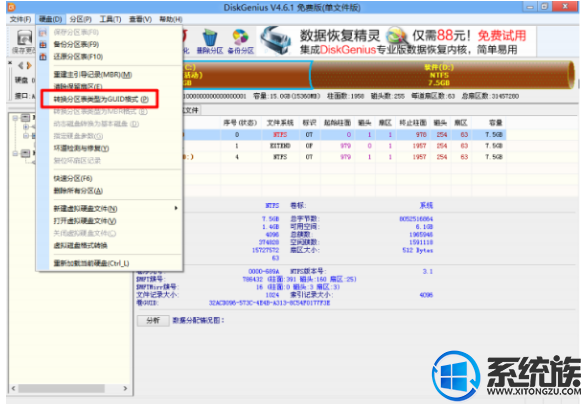Click the previous disk left arrow

[x=20, y=66]
